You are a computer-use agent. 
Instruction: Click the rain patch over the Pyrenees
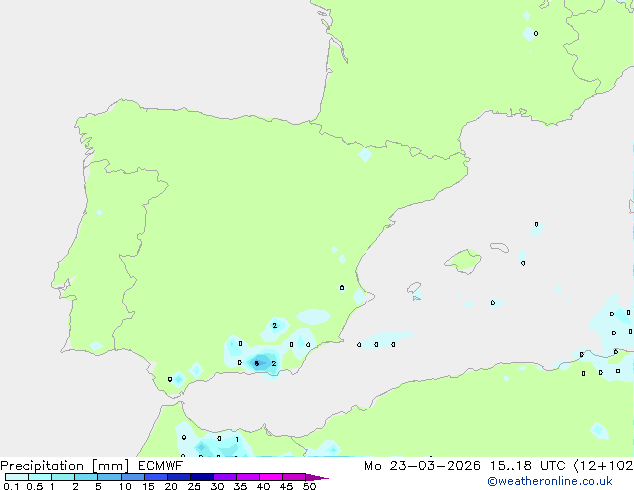click(365, 154)
